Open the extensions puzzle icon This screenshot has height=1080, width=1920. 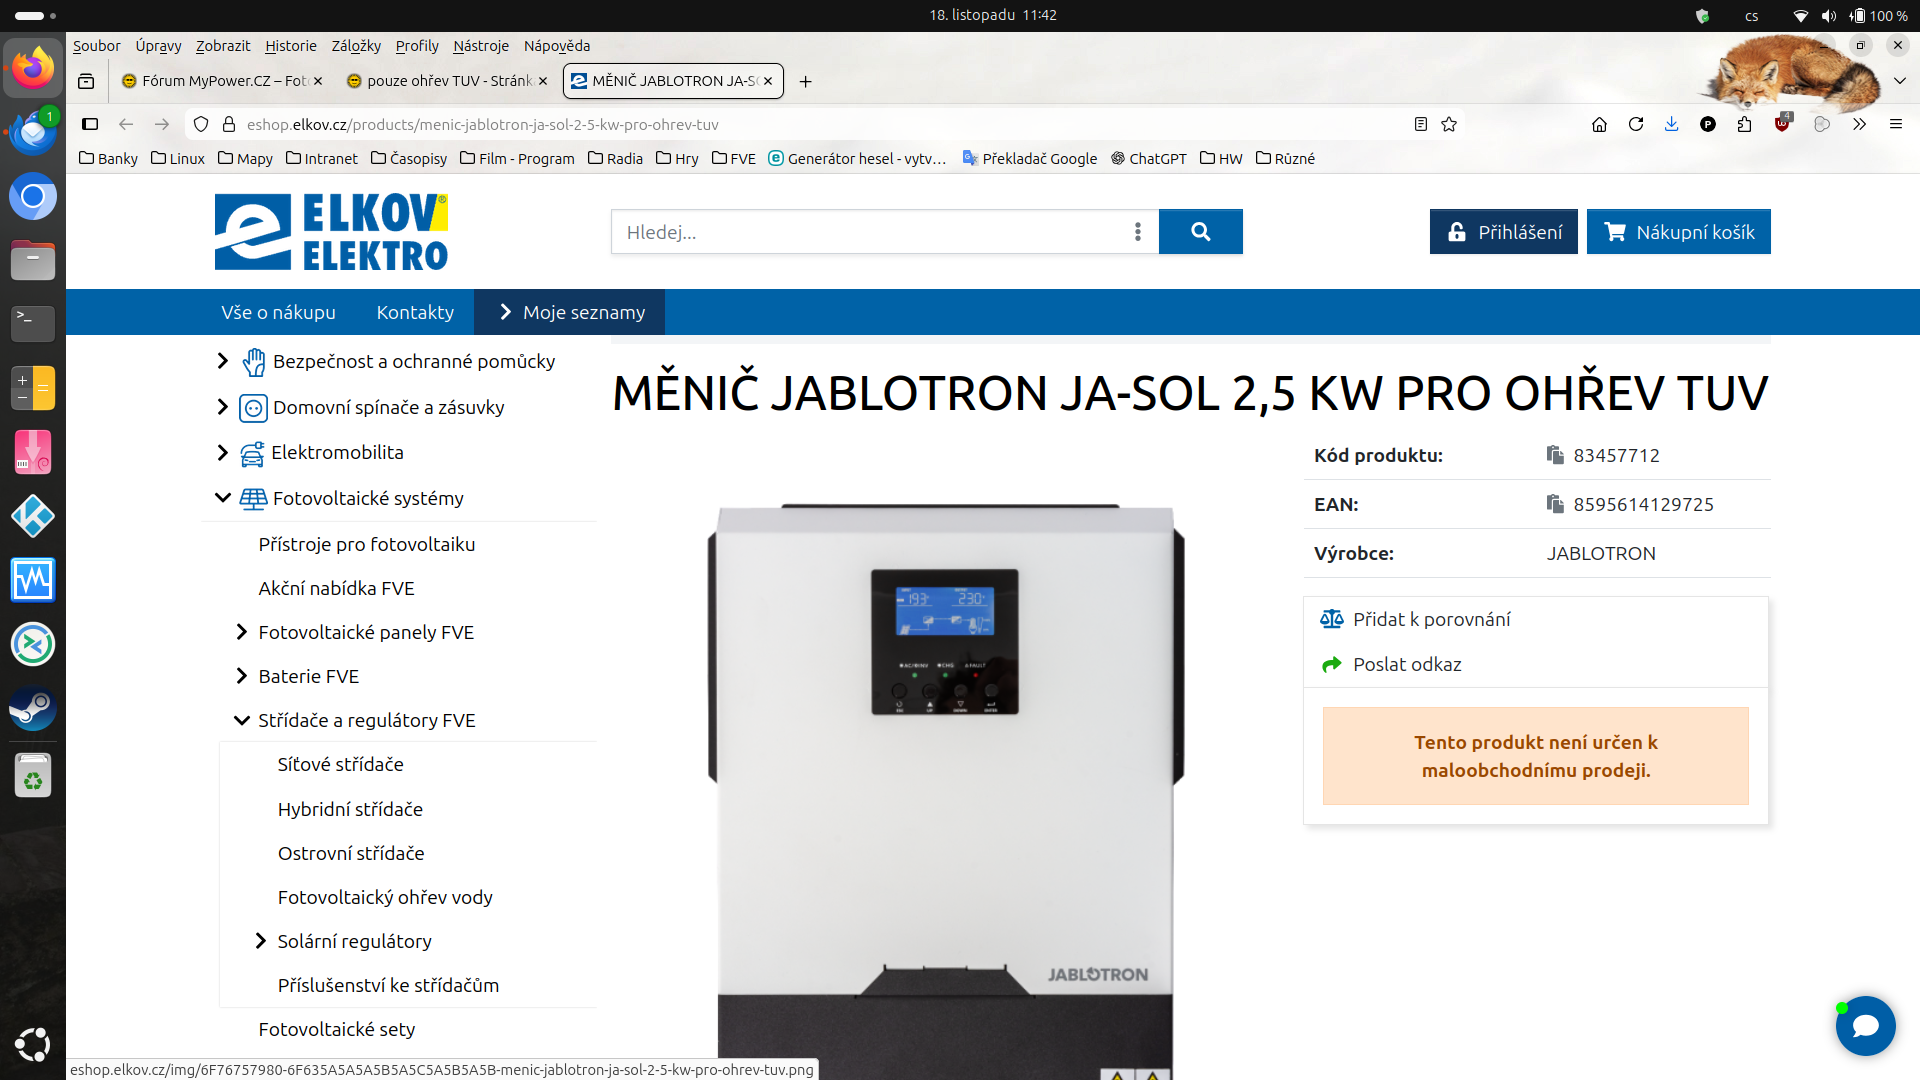click(x=1744, y=124)
